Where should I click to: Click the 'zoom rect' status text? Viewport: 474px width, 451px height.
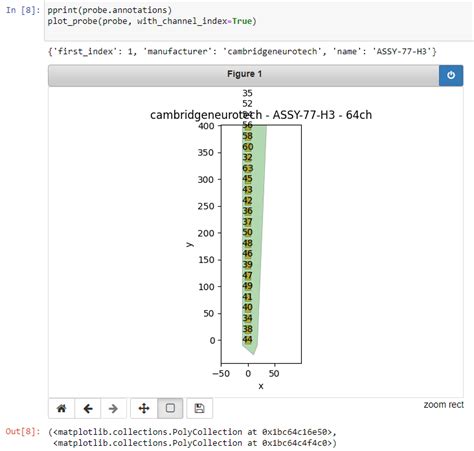(443, 405)
